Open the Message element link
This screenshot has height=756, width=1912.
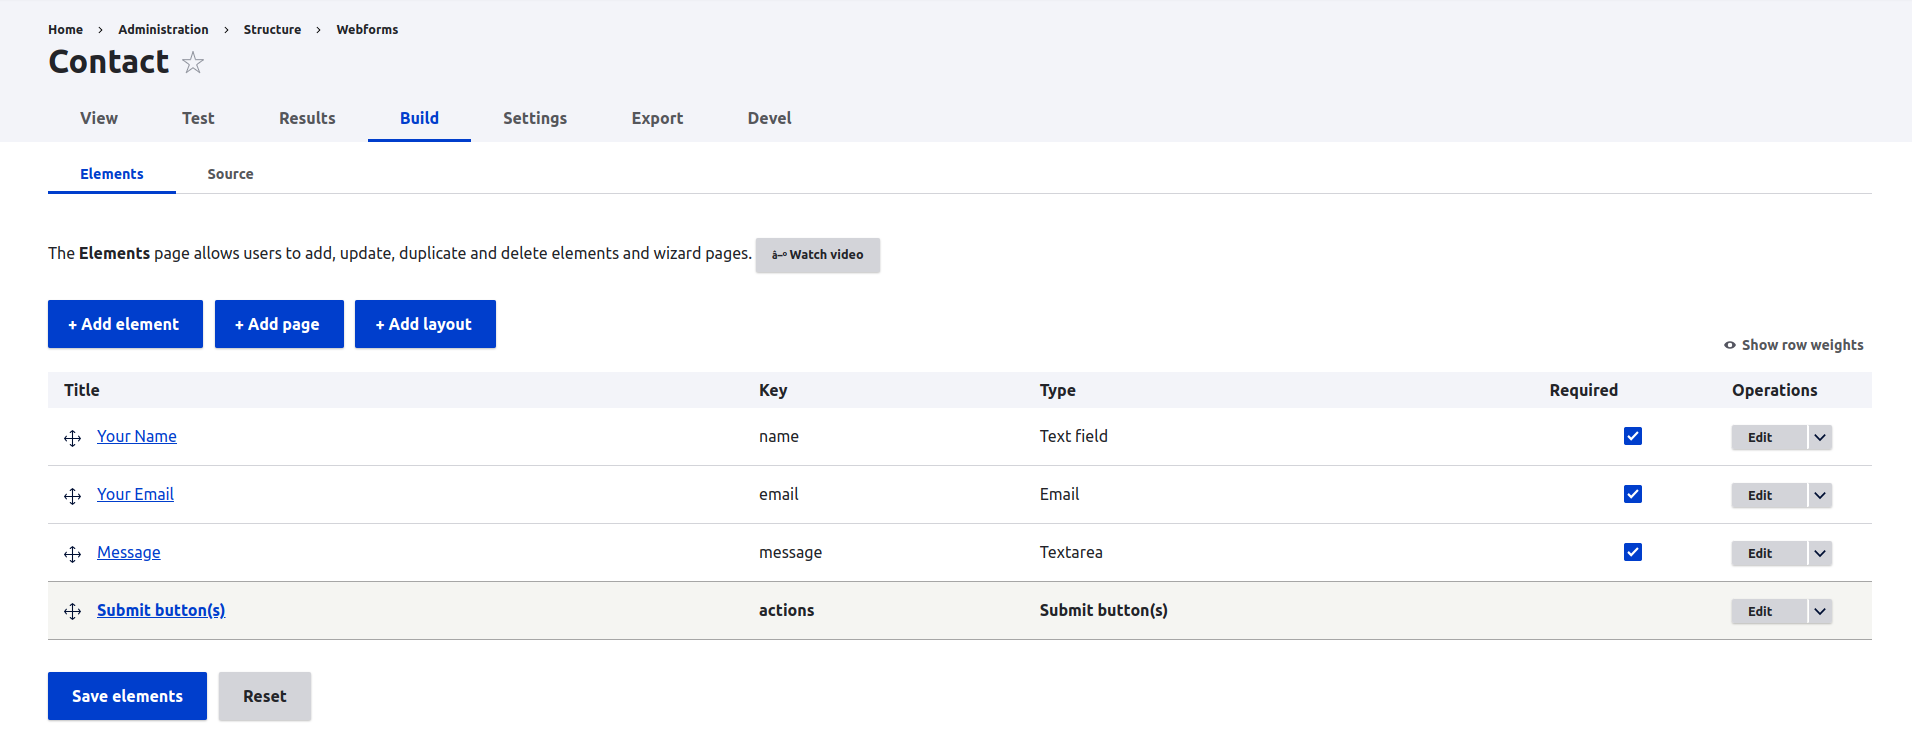tap(128, 552)
